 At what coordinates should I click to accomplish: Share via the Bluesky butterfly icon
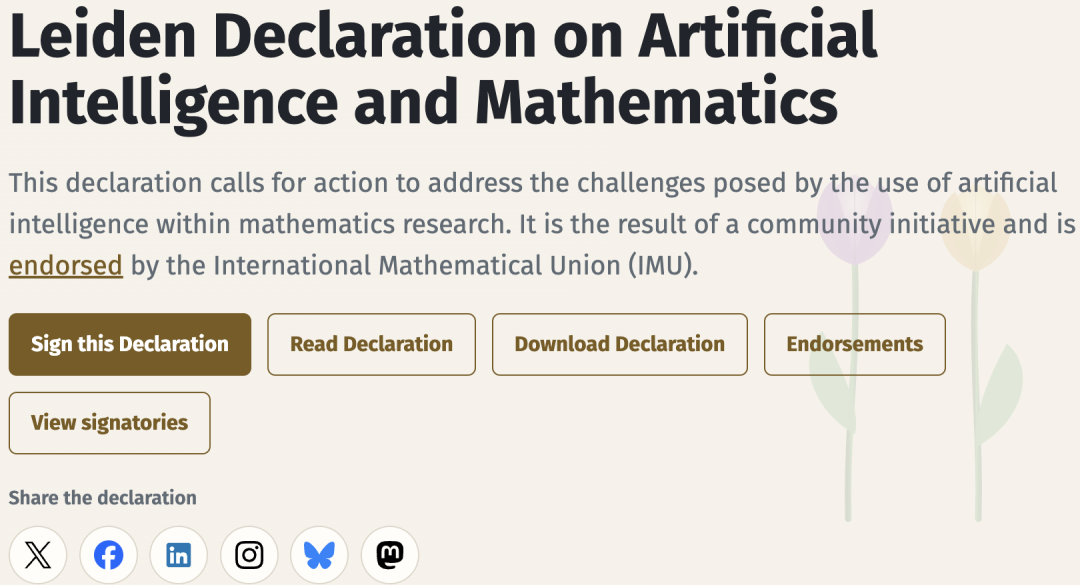tap(319, 555)
